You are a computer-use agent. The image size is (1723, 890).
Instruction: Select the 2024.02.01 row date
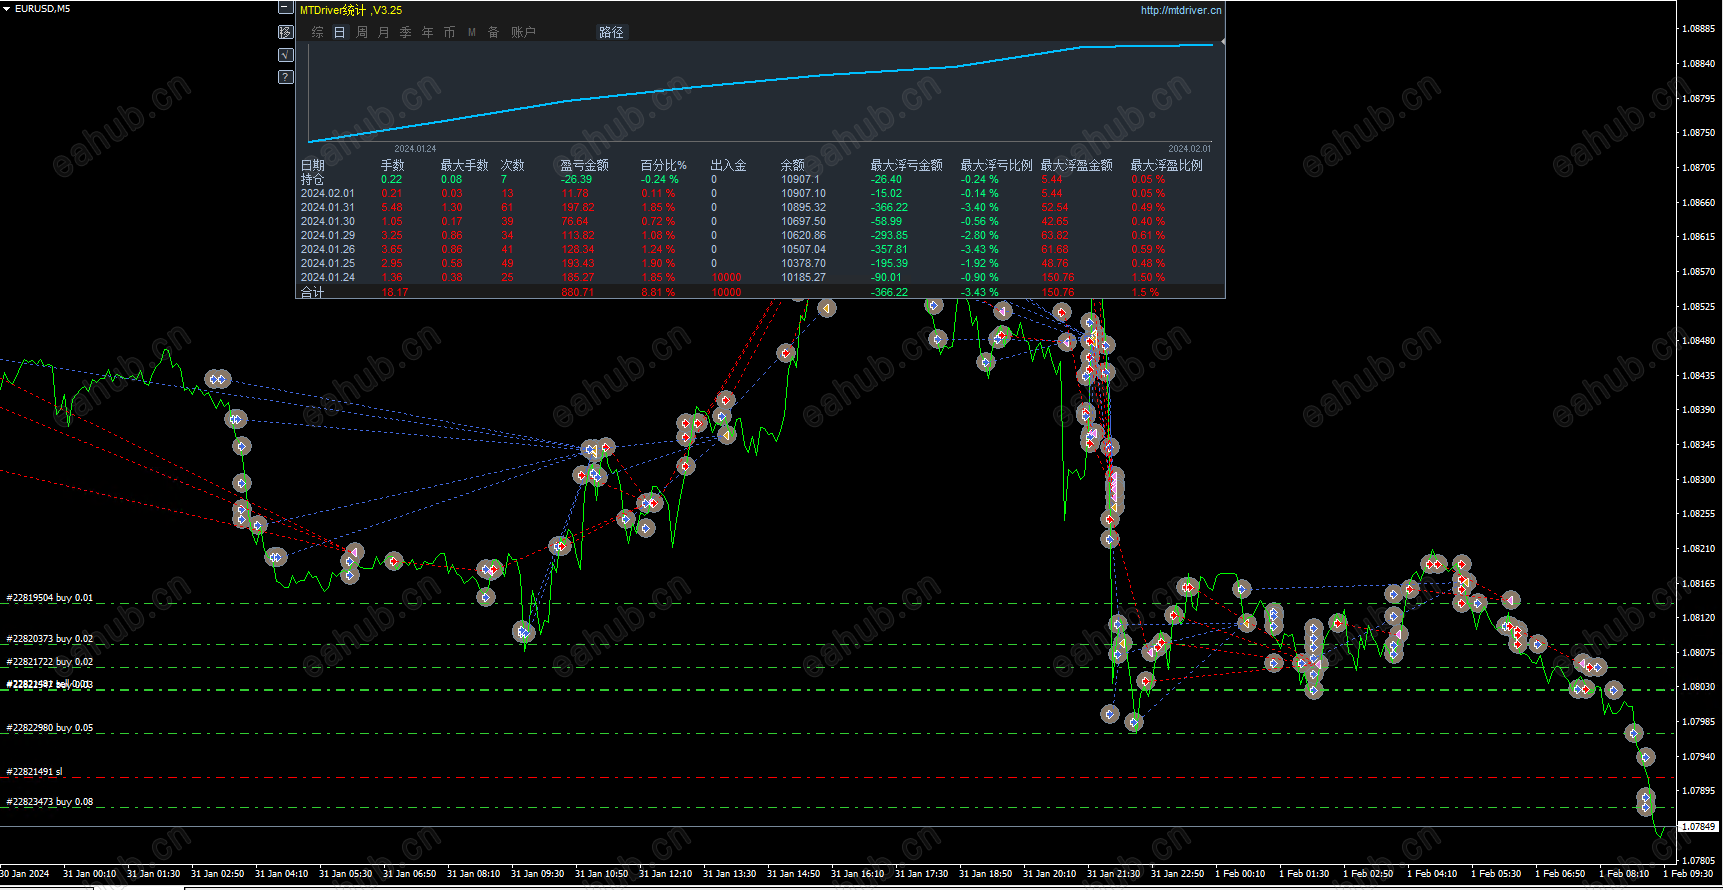click(328, 194)
